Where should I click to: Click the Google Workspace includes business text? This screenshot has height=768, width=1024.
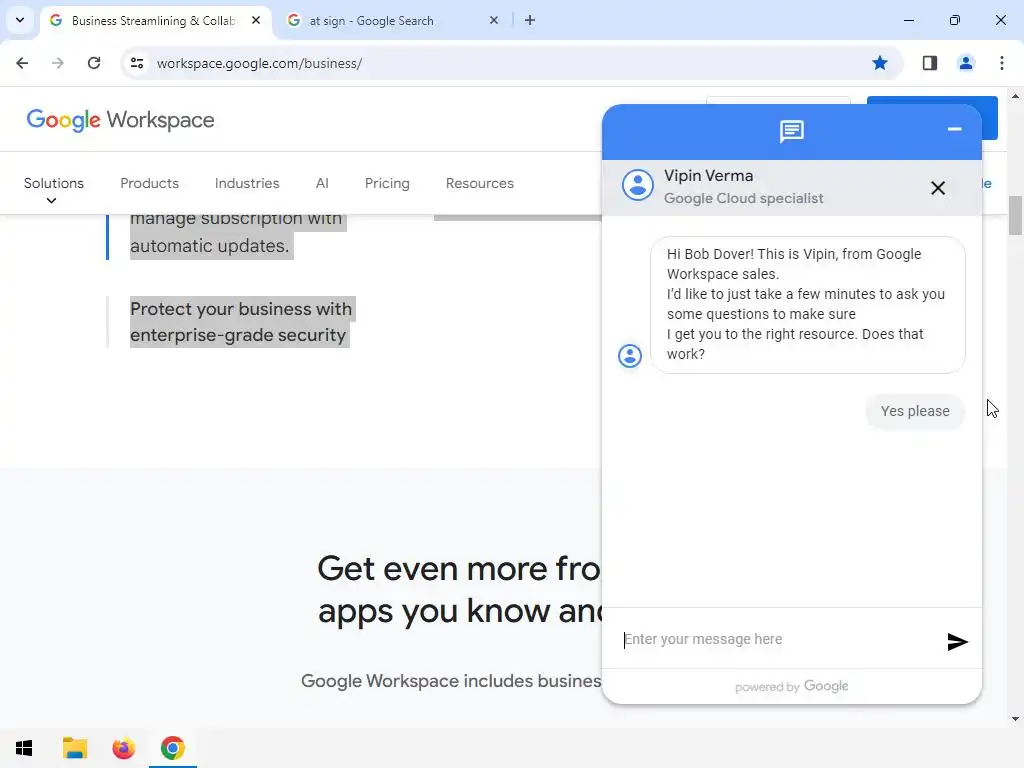point(451,680)
